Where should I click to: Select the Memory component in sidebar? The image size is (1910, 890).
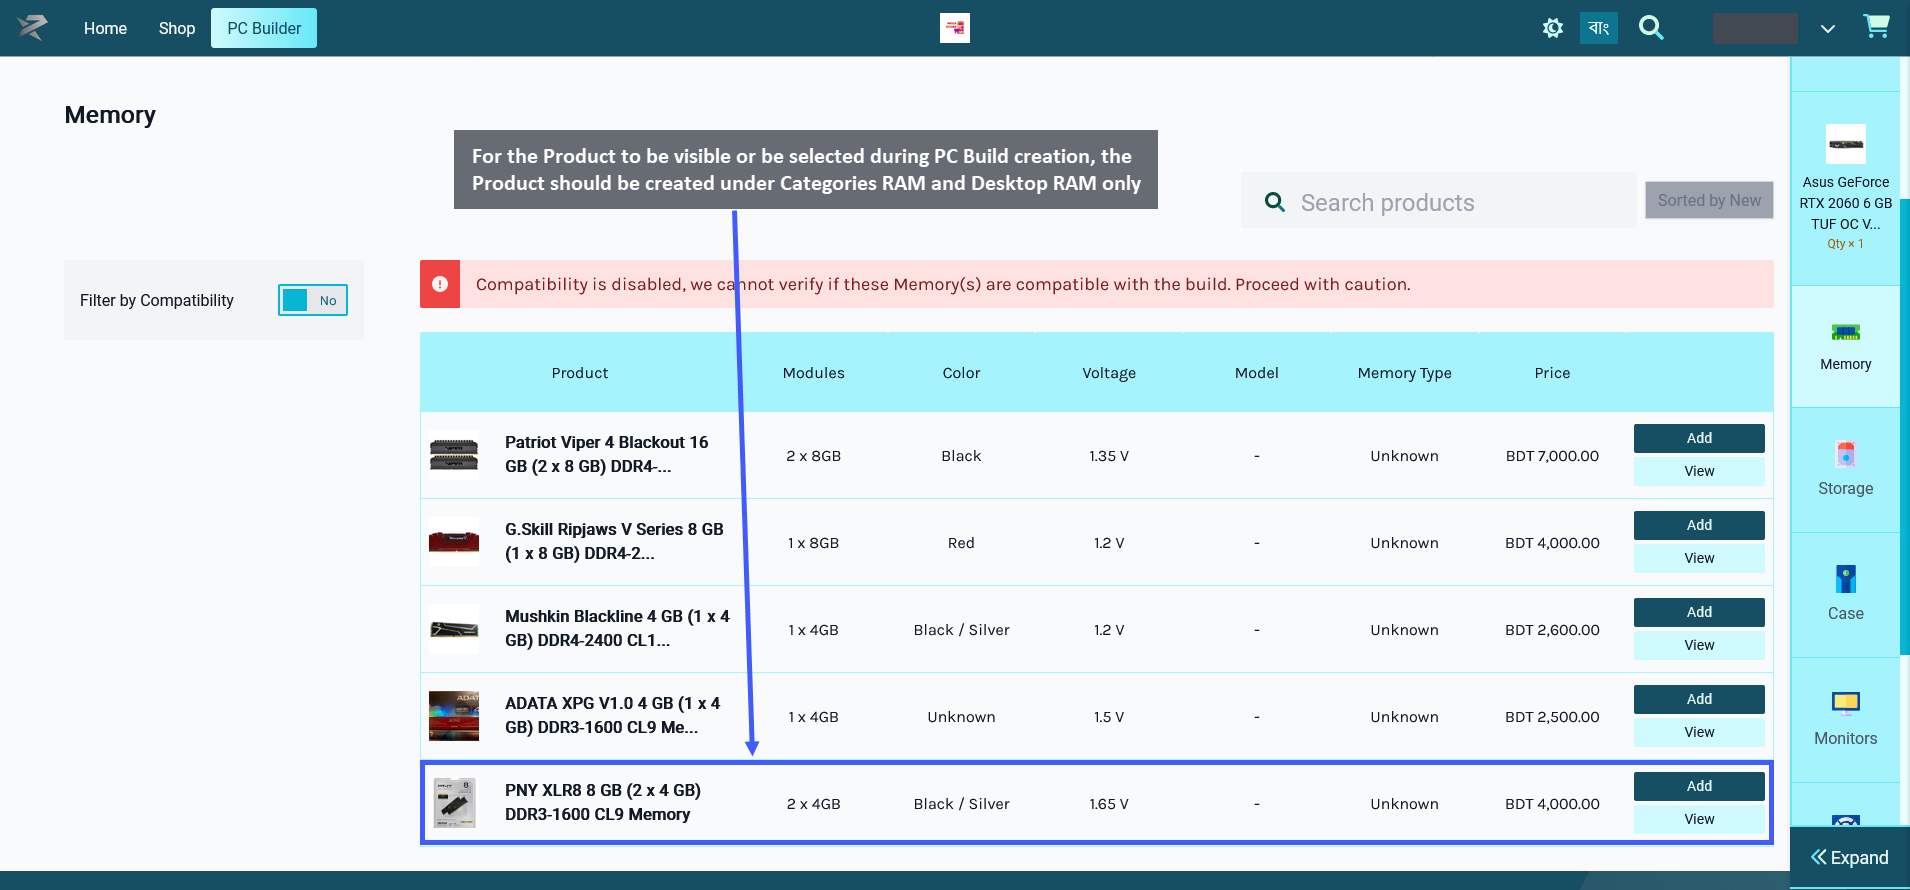(x=1845, y=346)
